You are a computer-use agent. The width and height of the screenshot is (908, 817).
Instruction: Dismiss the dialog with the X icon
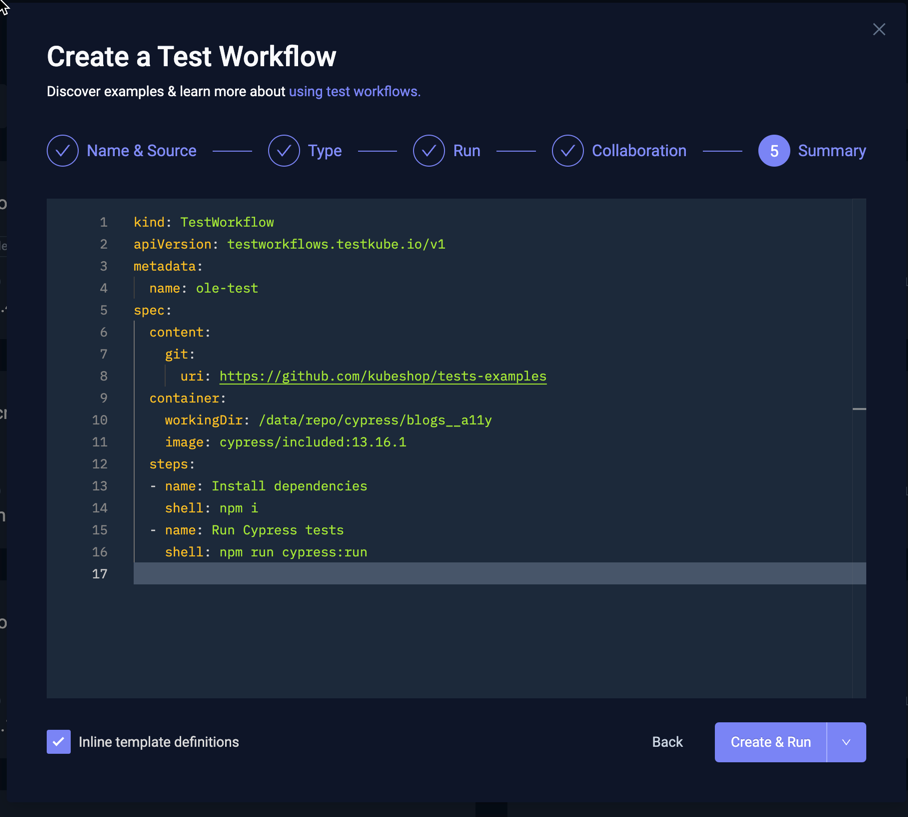pos(878,29)
